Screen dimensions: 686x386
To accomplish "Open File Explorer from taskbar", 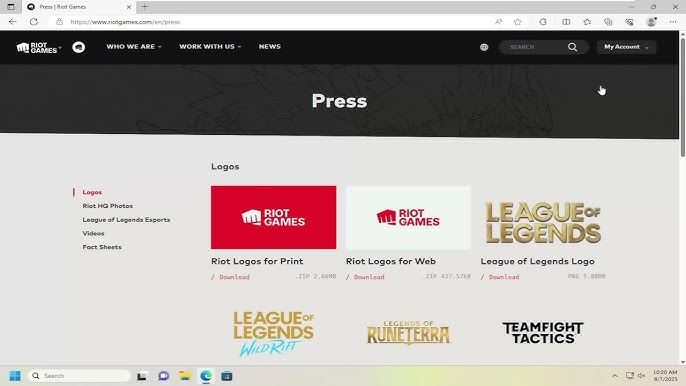I will (185, 376).
